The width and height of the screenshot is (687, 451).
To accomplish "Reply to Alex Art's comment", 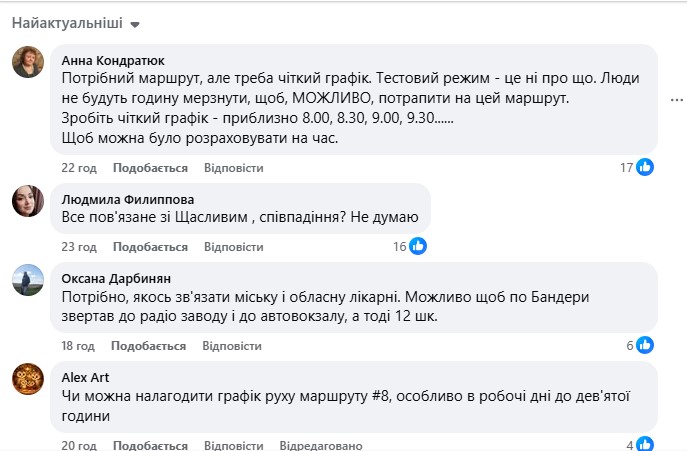I will coord(233,445).
